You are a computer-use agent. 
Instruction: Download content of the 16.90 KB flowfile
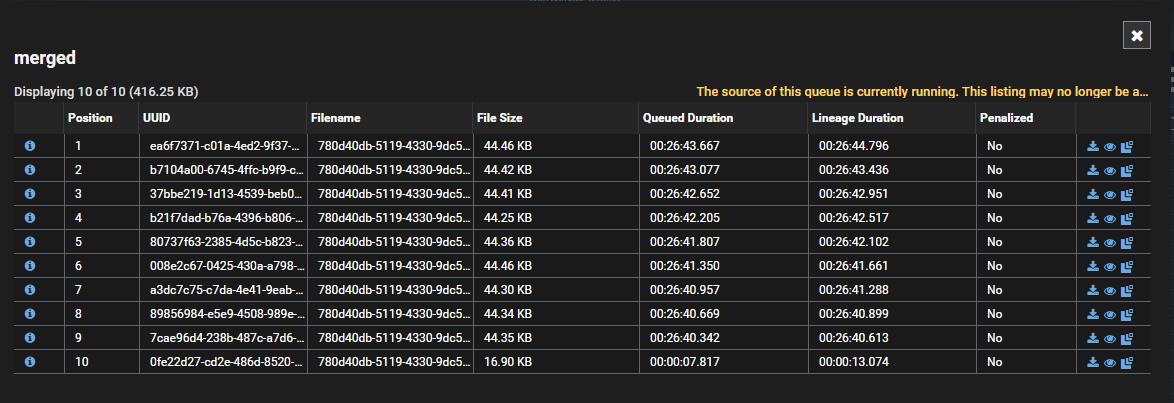pos(1093,362)
